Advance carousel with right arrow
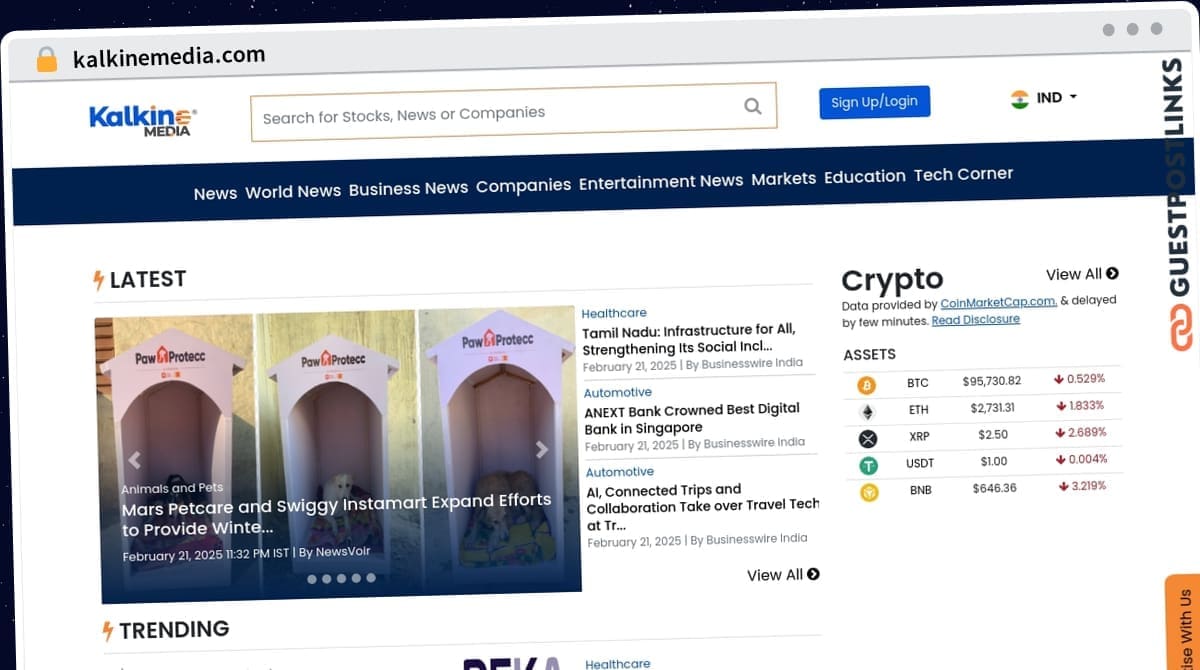Image resolution: width=1200 pixels, height=670 pixels. (542, 450)
